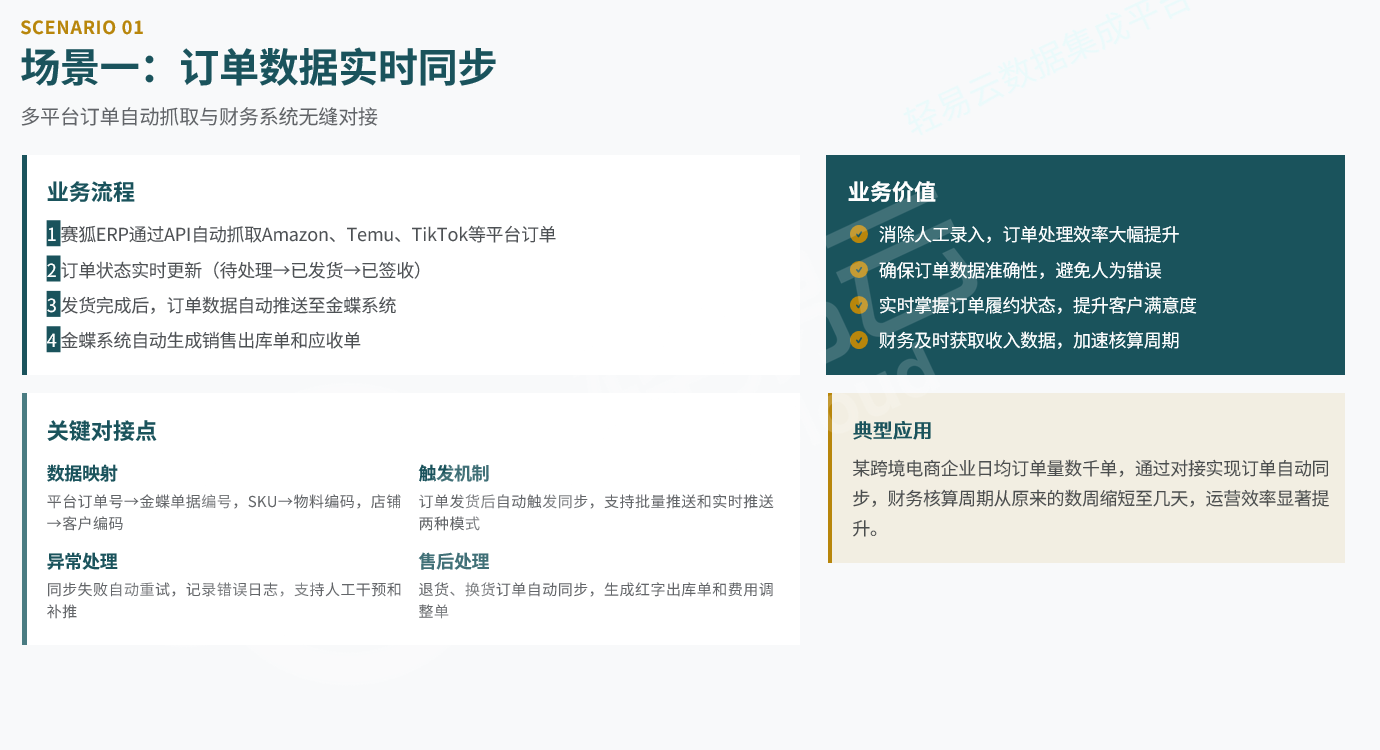The height and width of the screenshot is (750, 1380).
Task: Click check icon beside 财务及时获取收入数据
Action: click(858, 340)
